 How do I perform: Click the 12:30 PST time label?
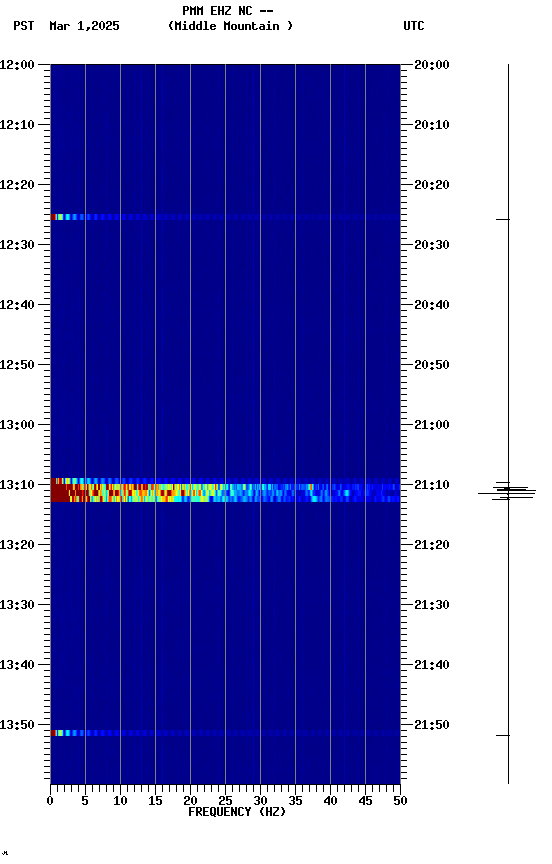tap(17, 245)
